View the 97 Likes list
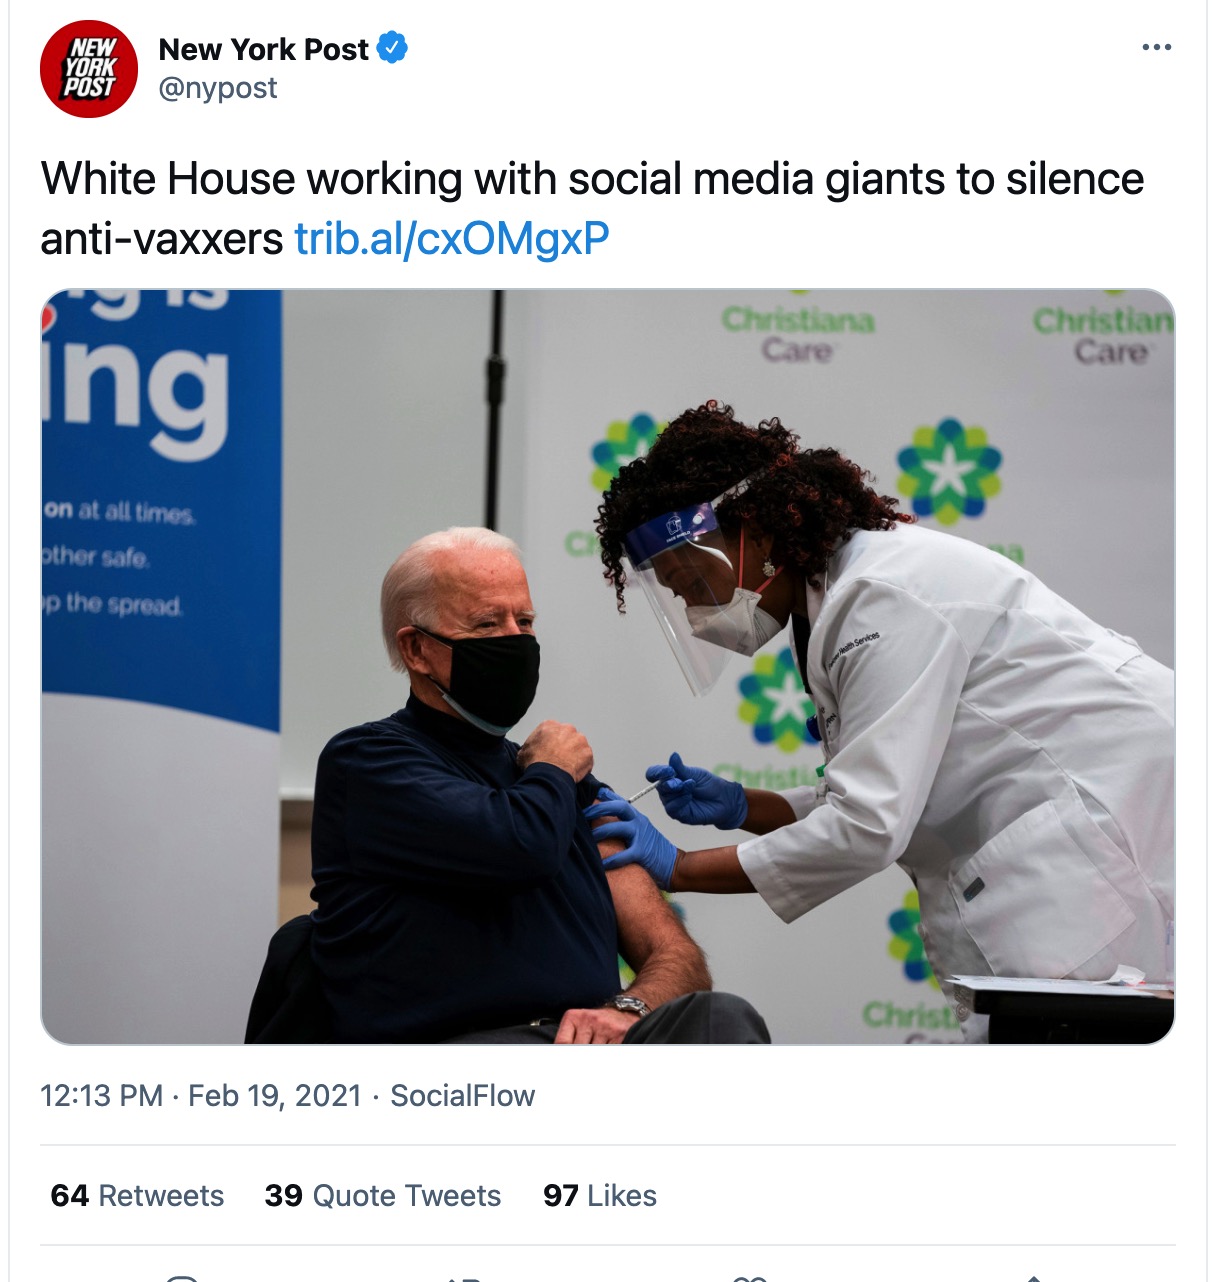Image resolution: width=1212 pixels, height=1282 pixels. click(600, 1196)
